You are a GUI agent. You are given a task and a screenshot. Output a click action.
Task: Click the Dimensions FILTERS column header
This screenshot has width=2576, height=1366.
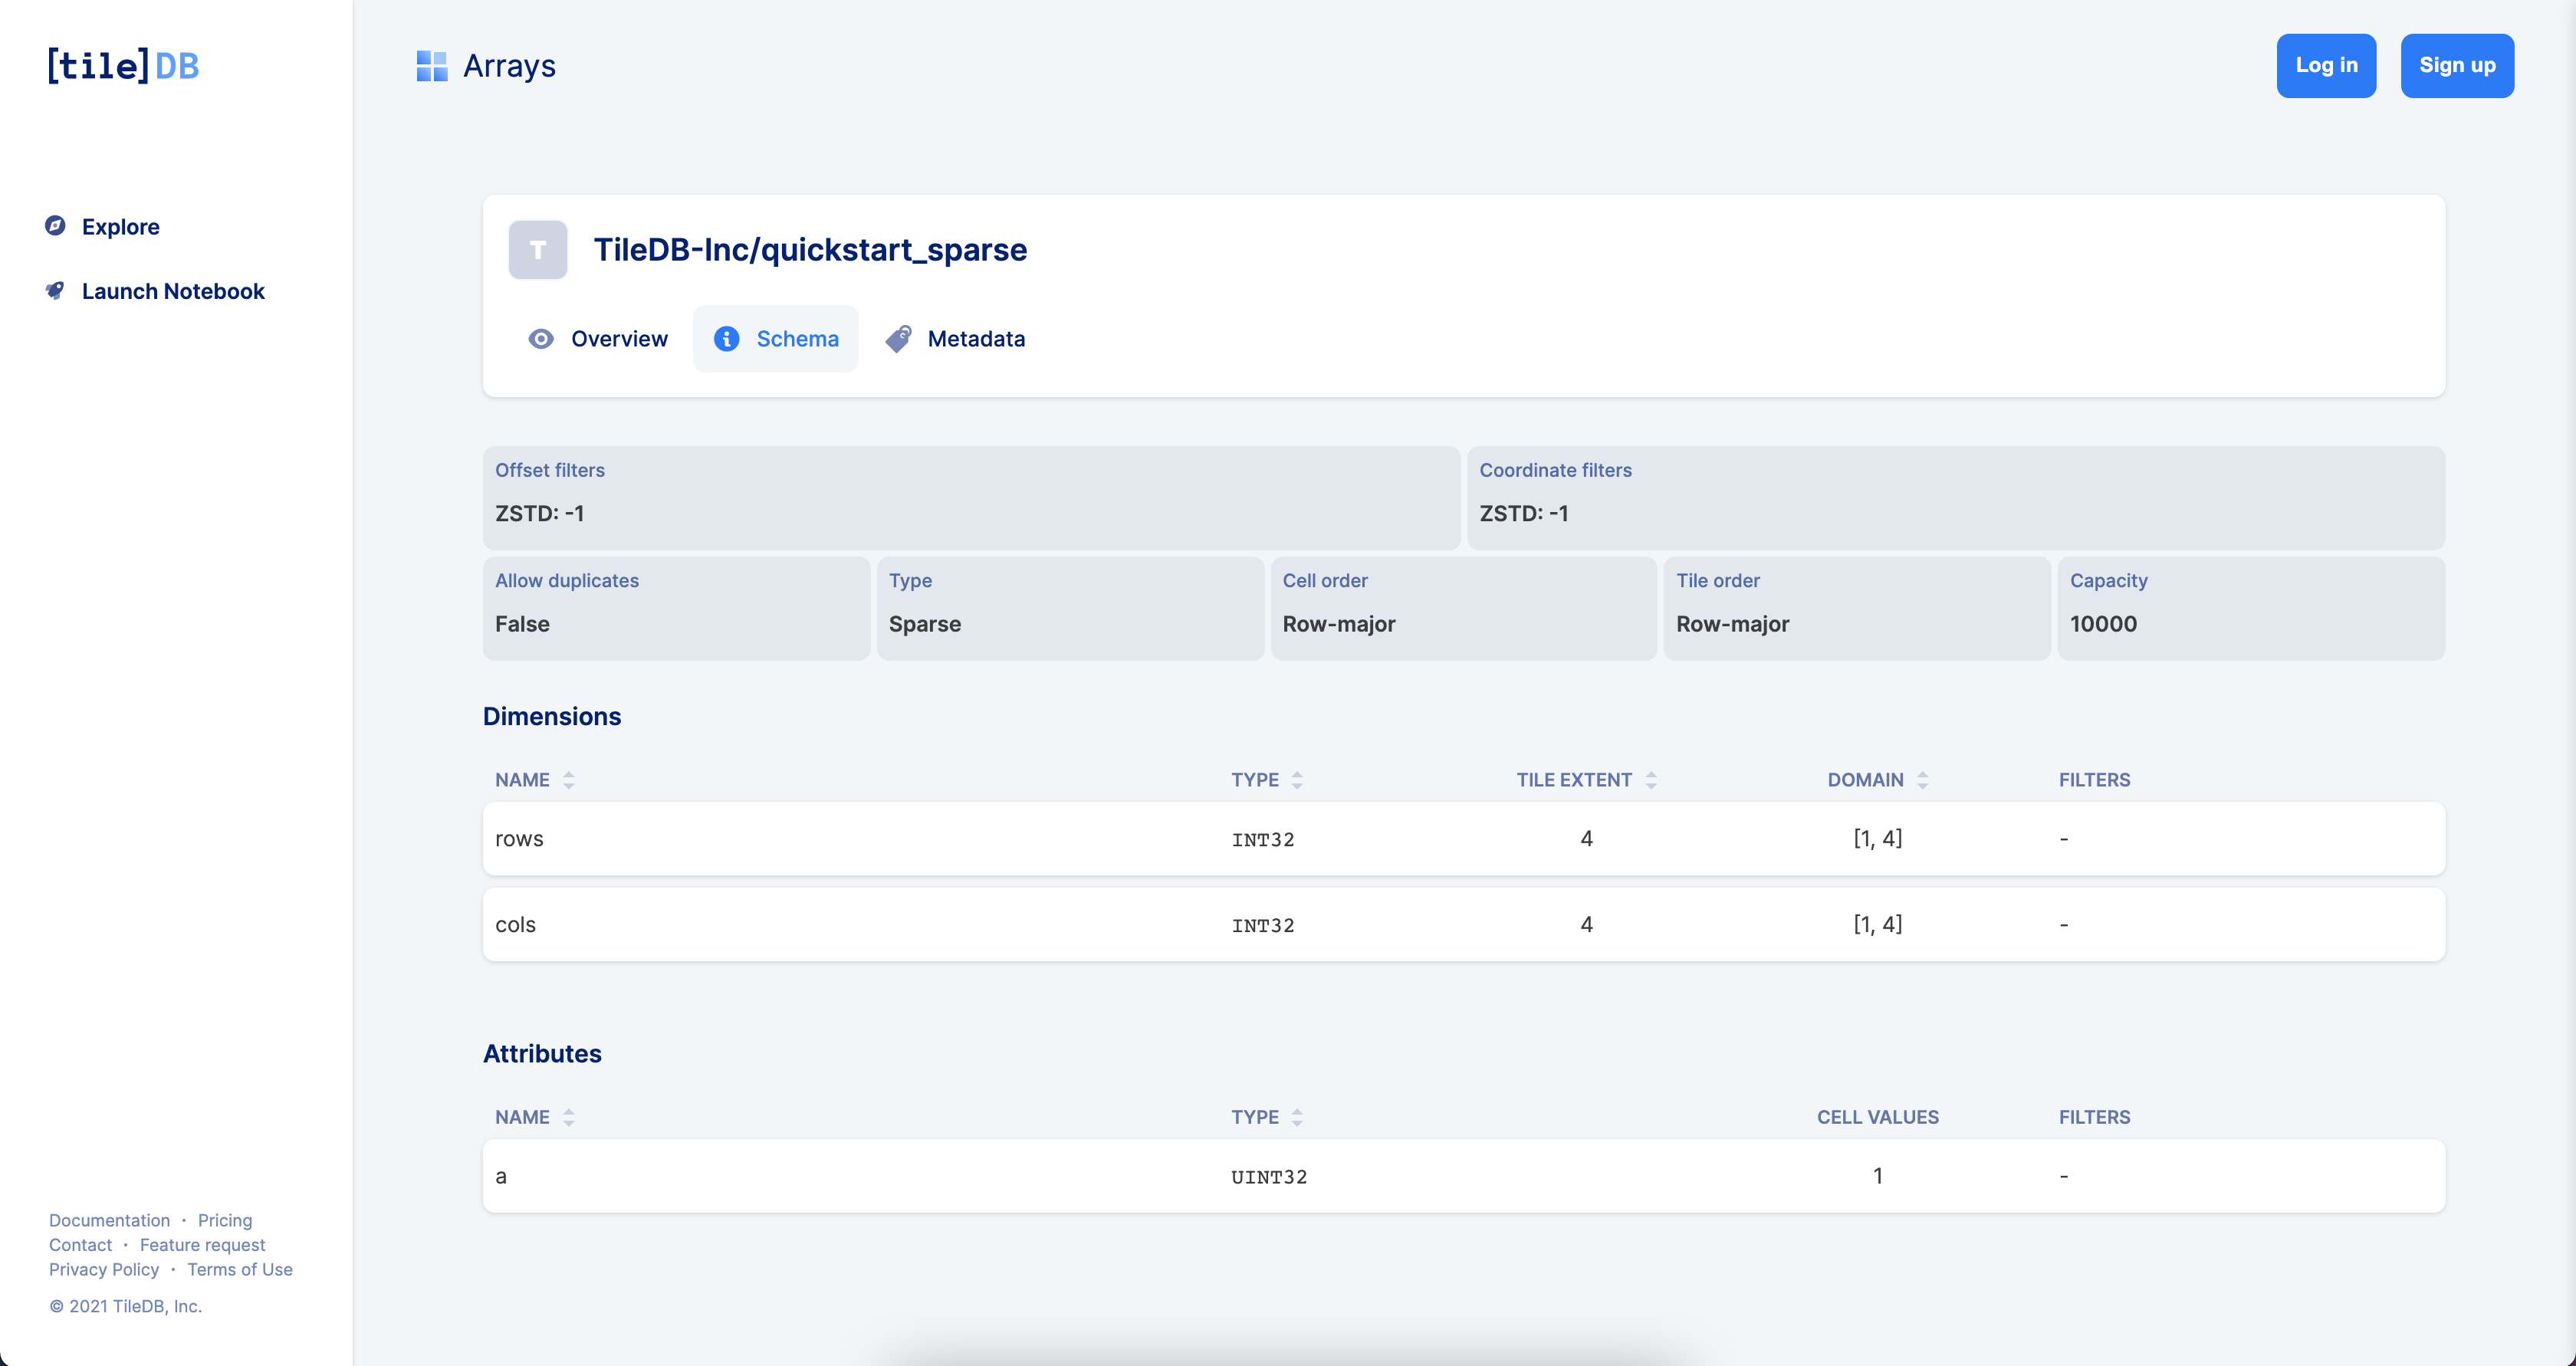tap(2094, 780)
